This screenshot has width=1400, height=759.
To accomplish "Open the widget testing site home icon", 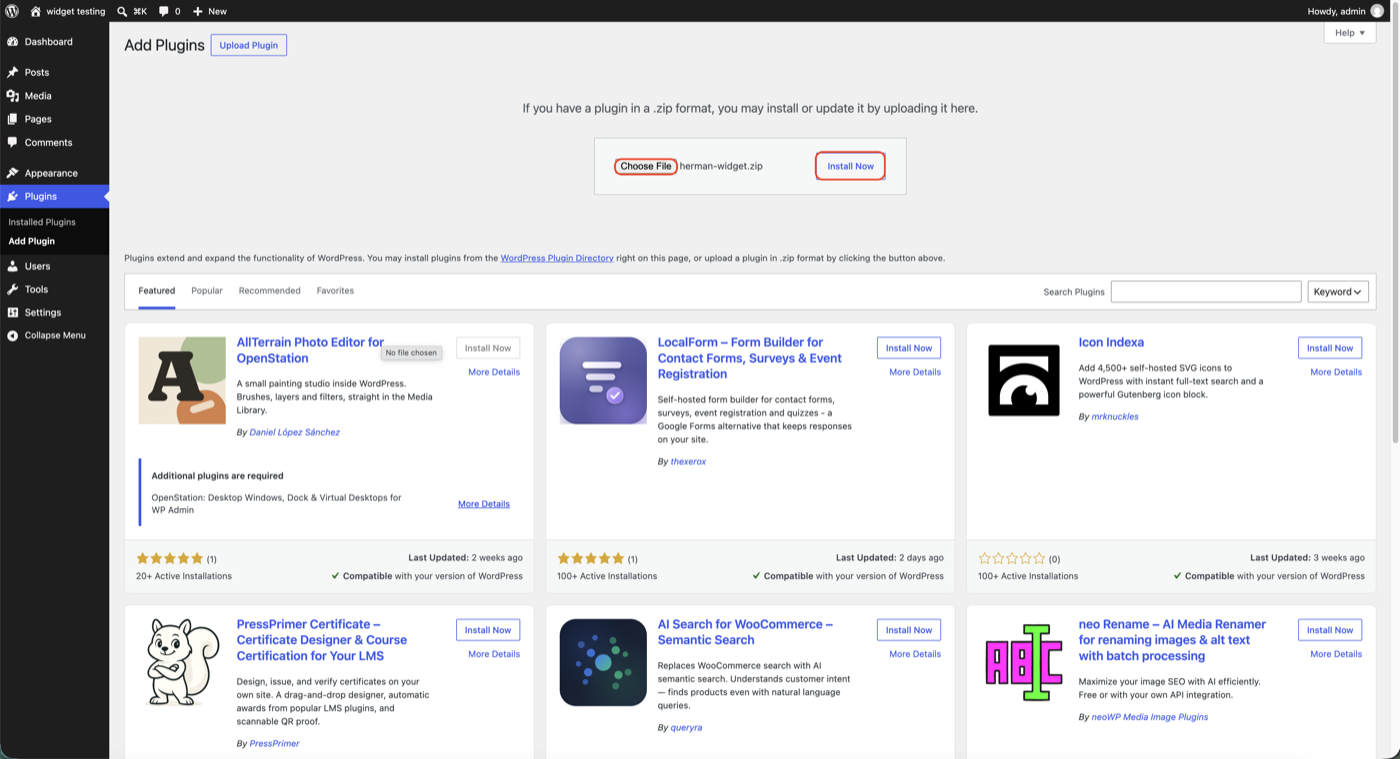I will 36,11.
